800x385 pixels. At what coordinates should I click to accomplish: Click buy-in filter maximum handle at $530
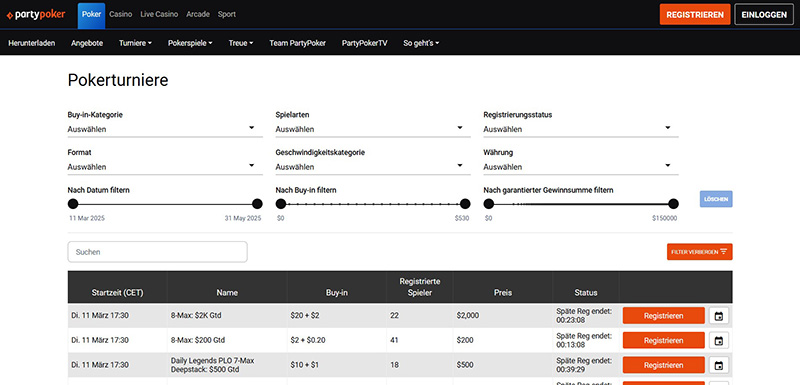[465, 204]
